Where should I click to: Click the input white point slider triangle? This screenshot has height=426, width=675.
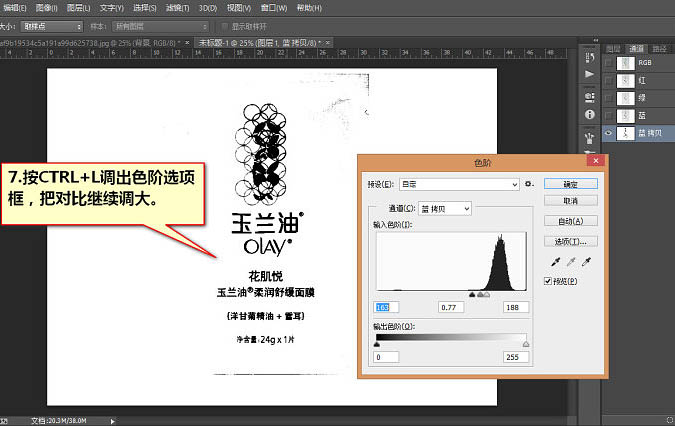pyautogui.click(x=487, y=295)
